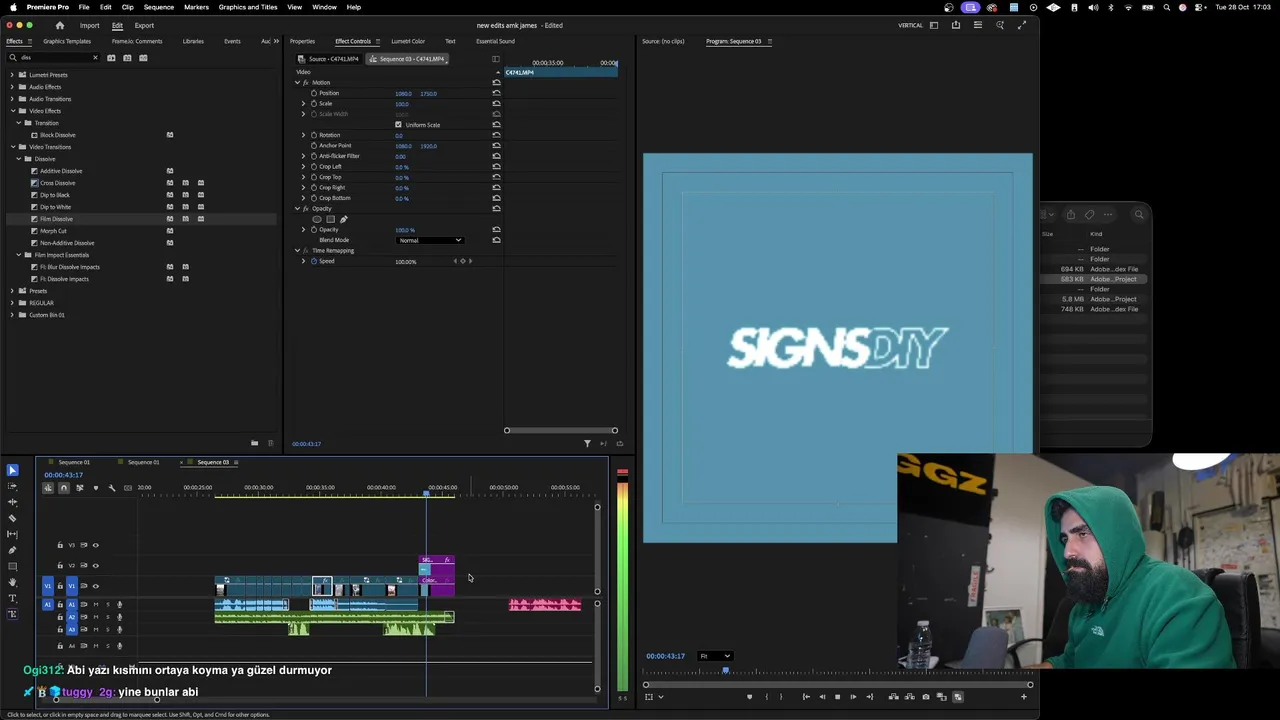The width and height of the screenshot is (1280, 720).
Task: Stop playback in Program monitor
Action: 837,697
